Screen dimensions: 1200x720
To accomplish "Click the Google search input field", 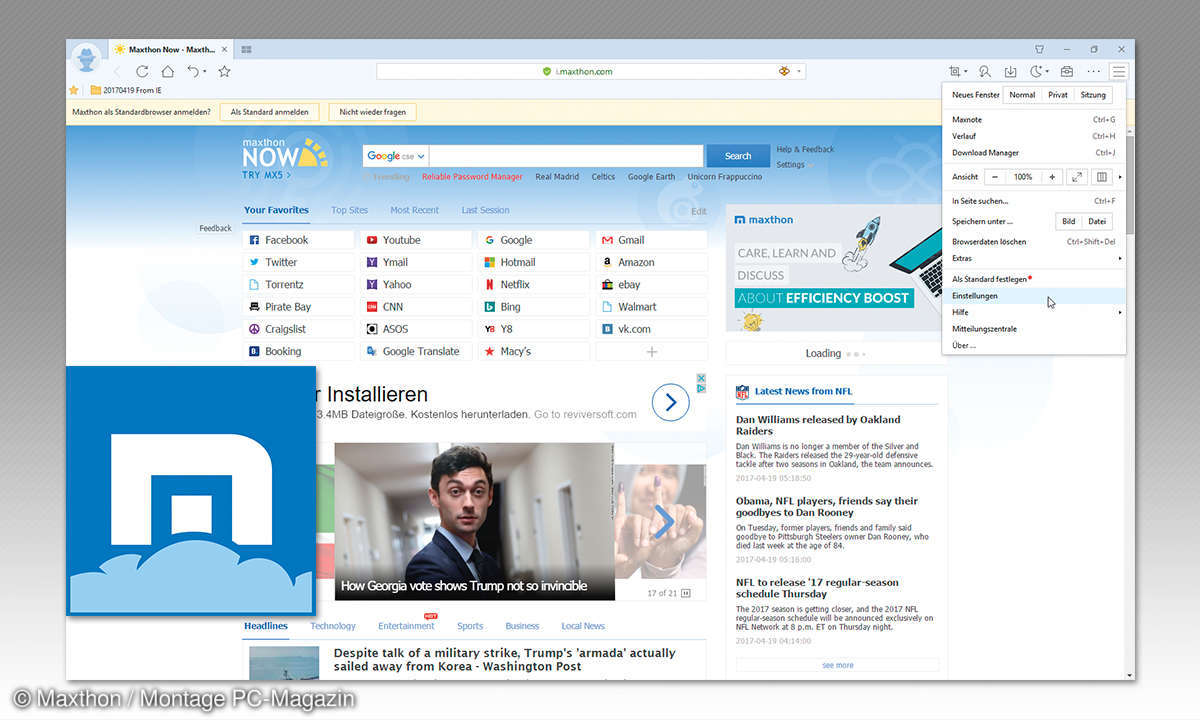I will pos(566,156).
